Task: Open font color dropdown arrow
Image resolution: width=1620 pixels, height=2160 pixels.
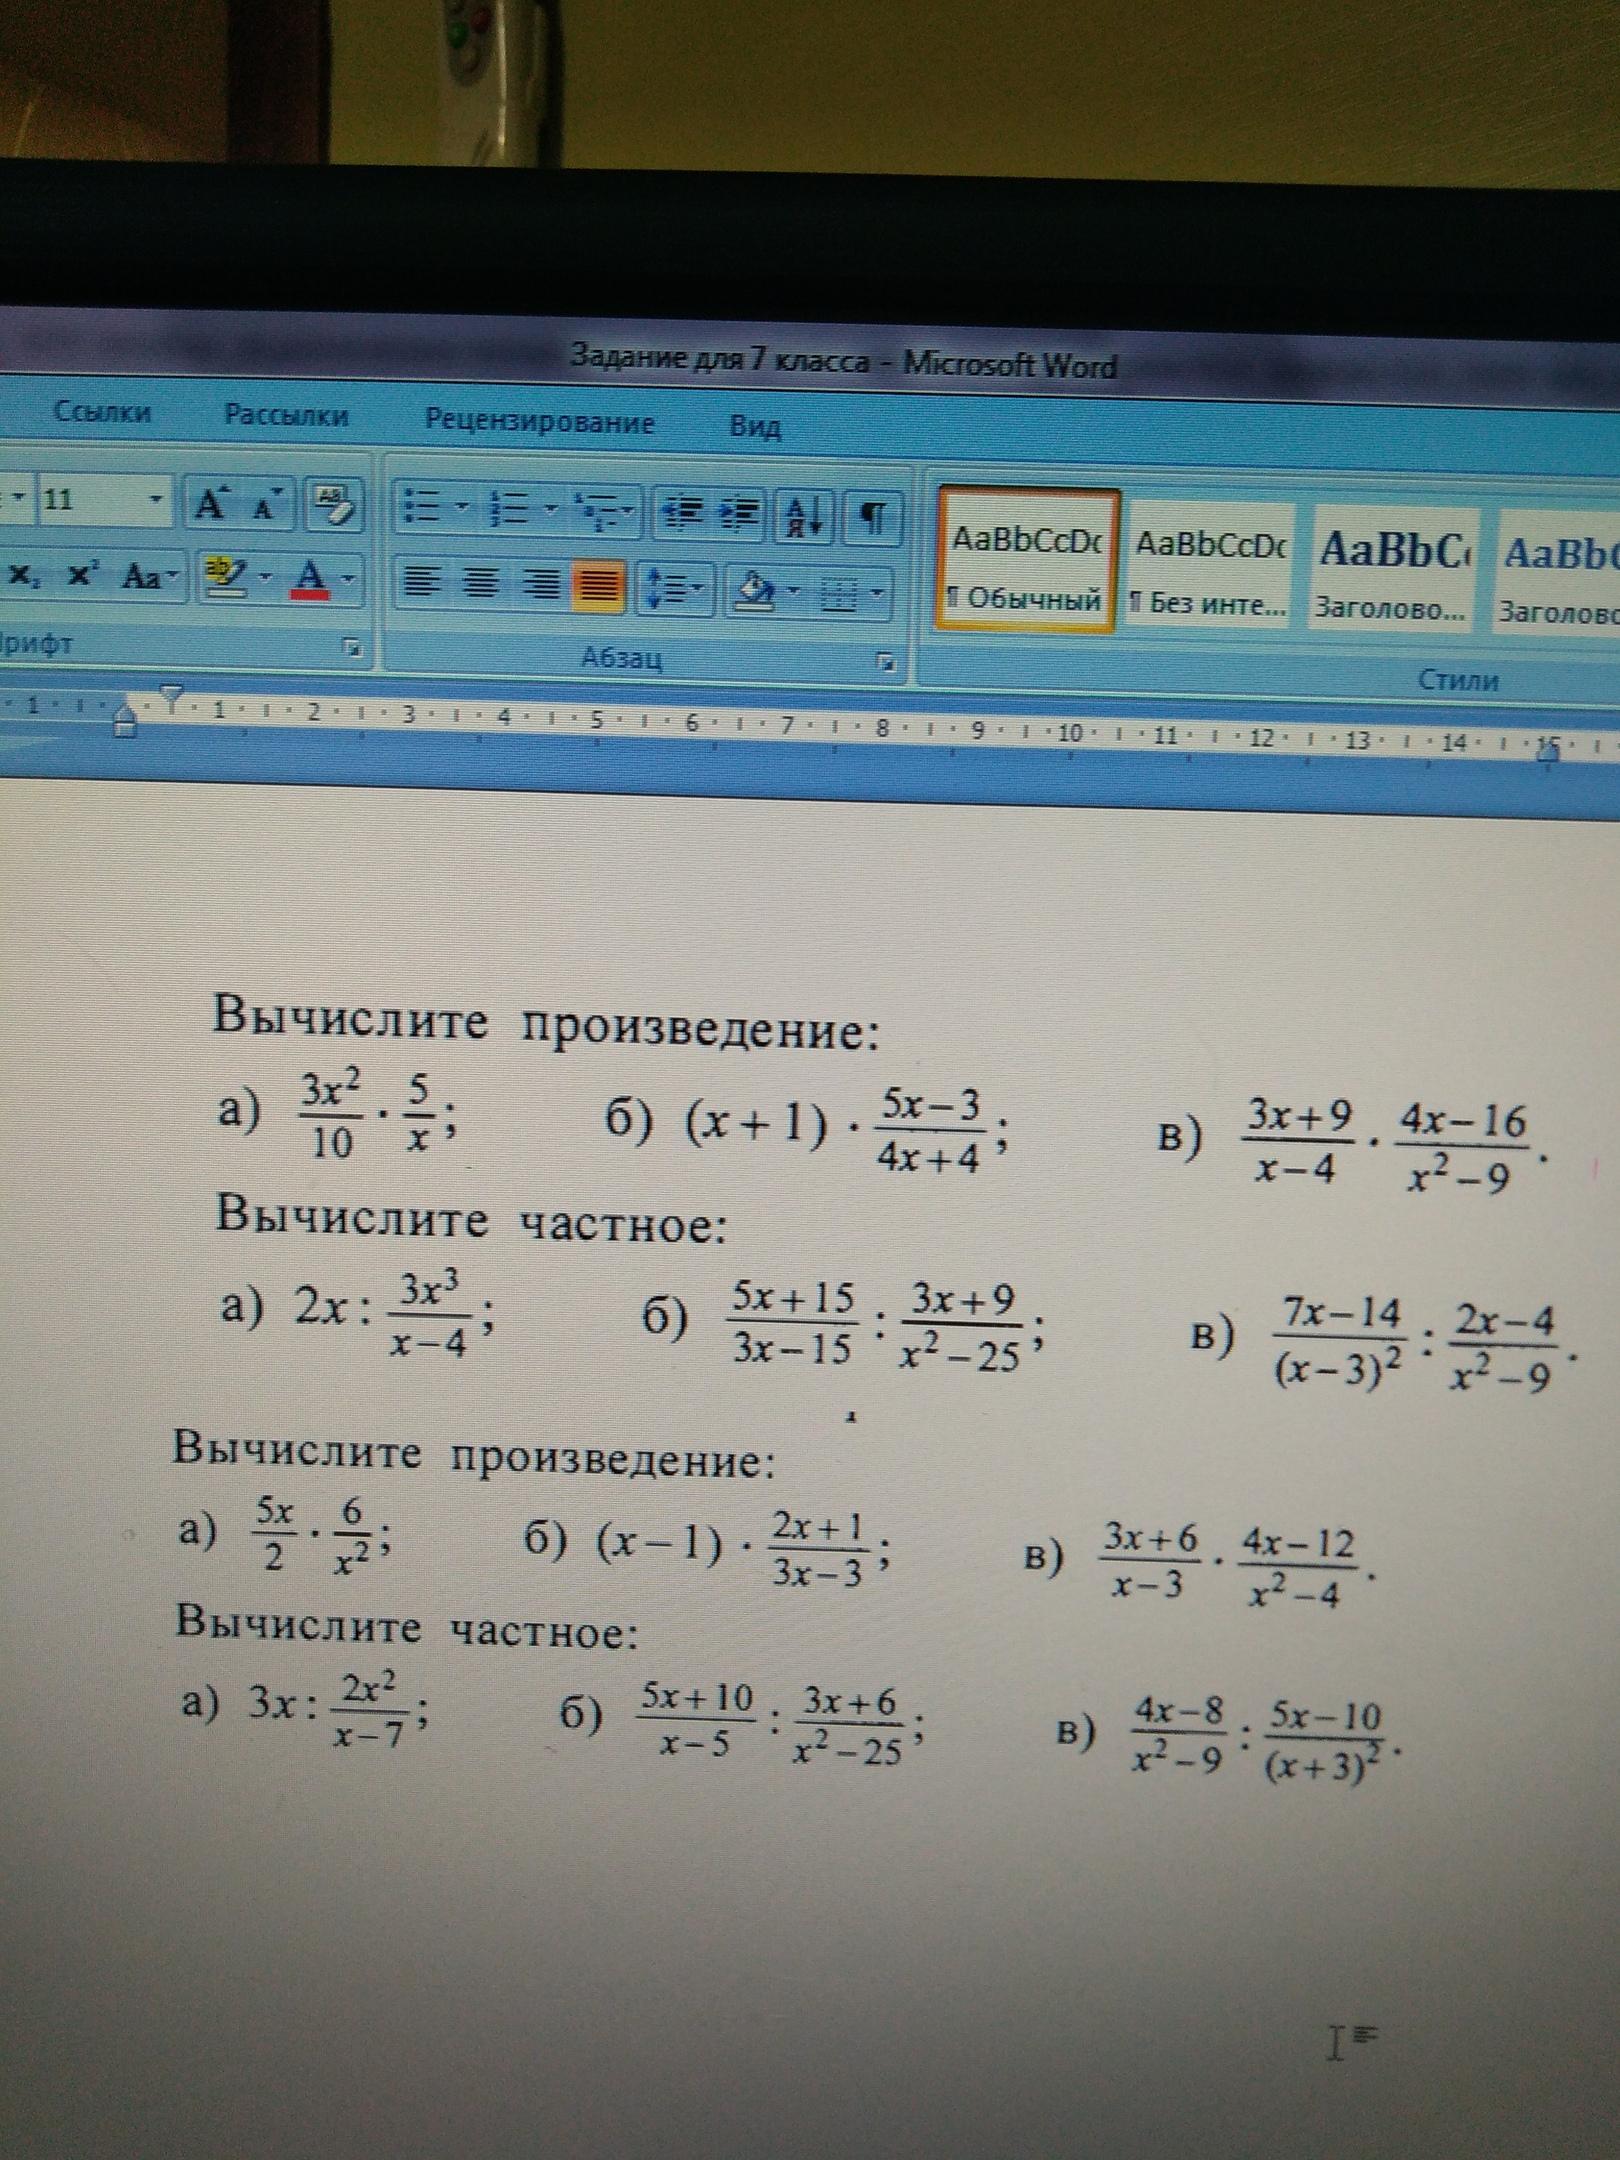Action: pyautogui.click(x=348, y=578)
